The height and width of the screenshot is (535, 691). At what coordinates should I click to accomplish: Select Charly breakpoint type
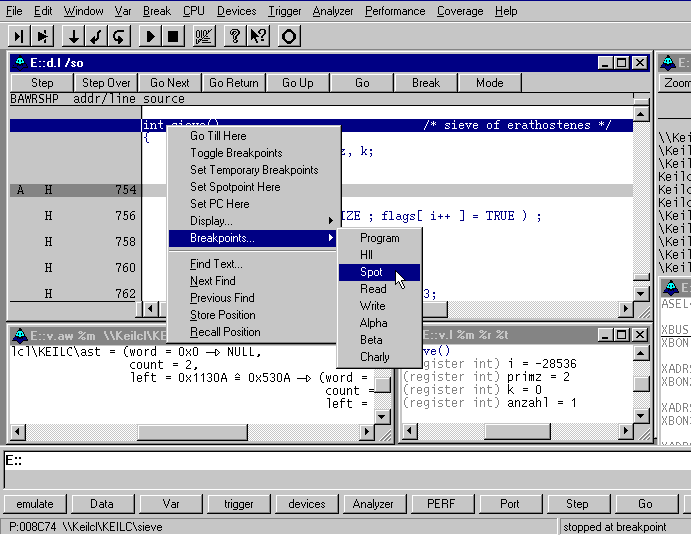379,357
